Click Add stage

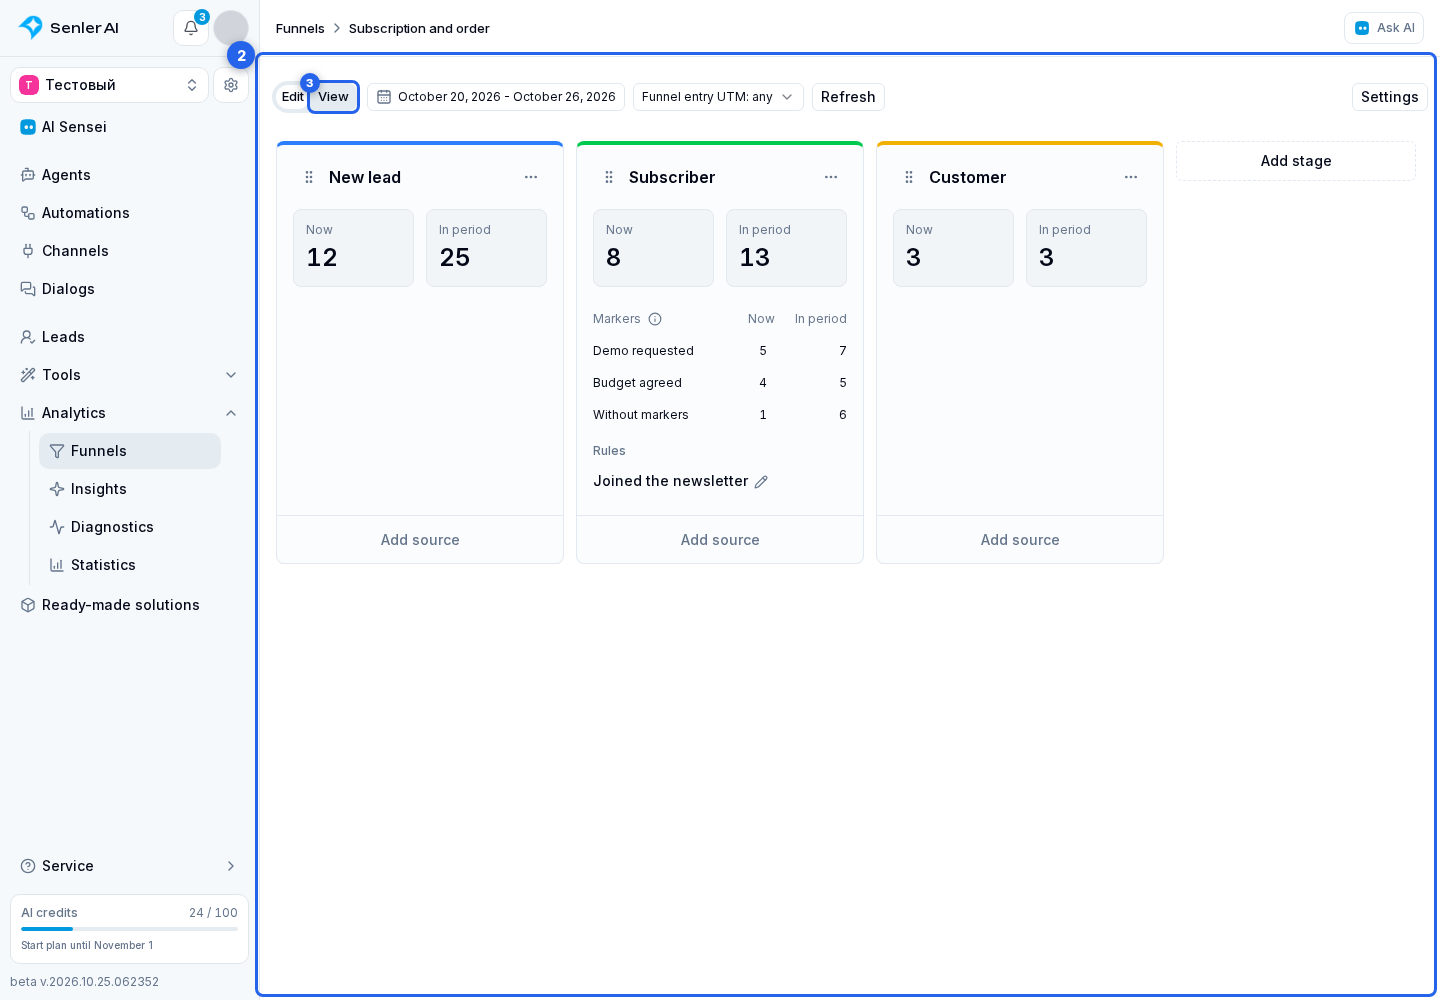click(1296, 161)
